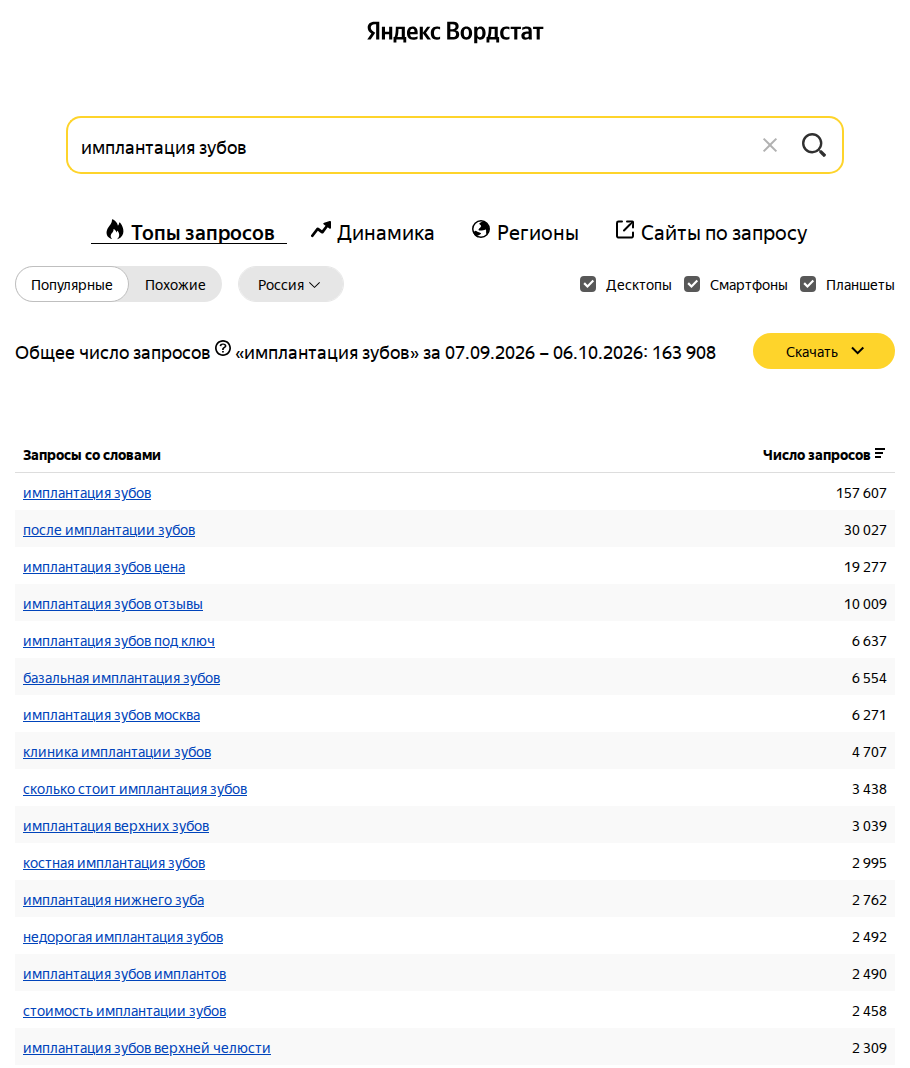
Task: Open the link недорогая имплантация зубов
Action: 123,937
